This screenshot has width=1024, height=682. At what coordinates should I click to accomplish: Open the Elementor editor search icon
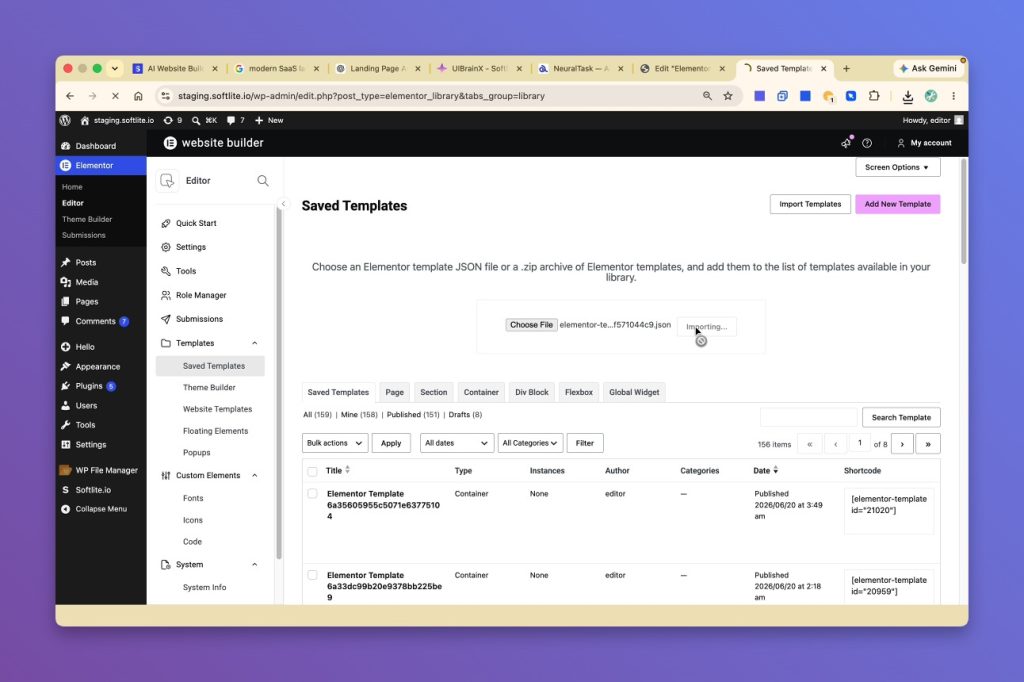[x=263, y=180]
